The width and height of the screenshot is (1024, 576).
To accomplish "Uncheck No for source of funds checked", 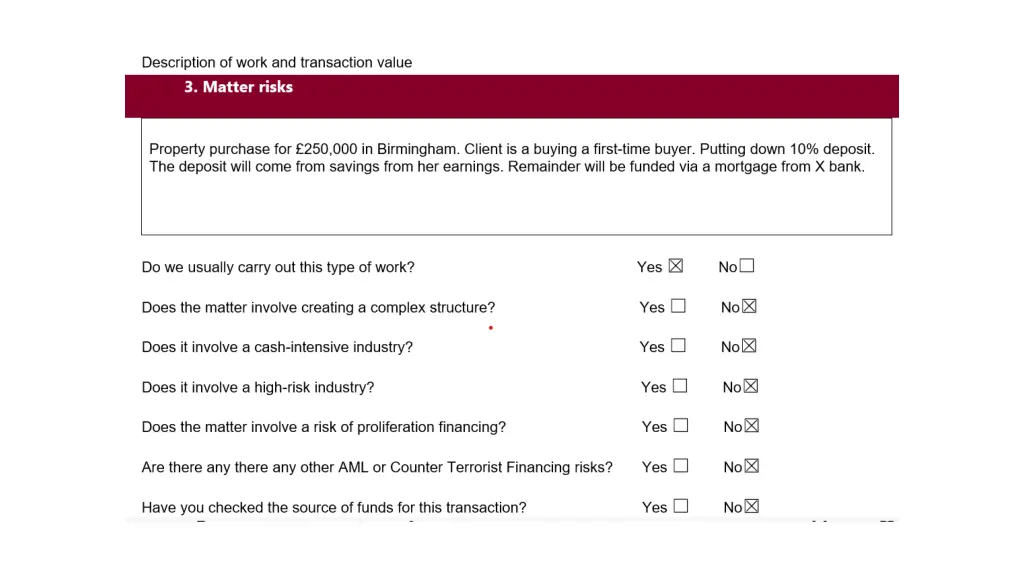I will click(752, 506).
